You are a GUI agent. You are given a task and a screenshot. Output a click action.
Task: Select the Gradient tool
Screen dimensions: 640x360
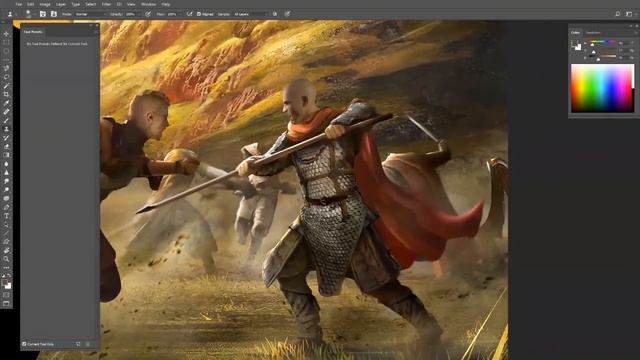coord(6,155)
